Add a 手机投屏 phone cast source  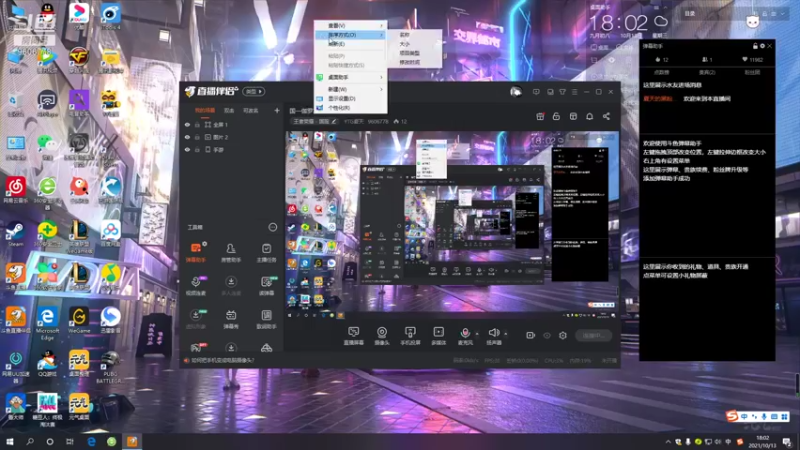(410, 336)
